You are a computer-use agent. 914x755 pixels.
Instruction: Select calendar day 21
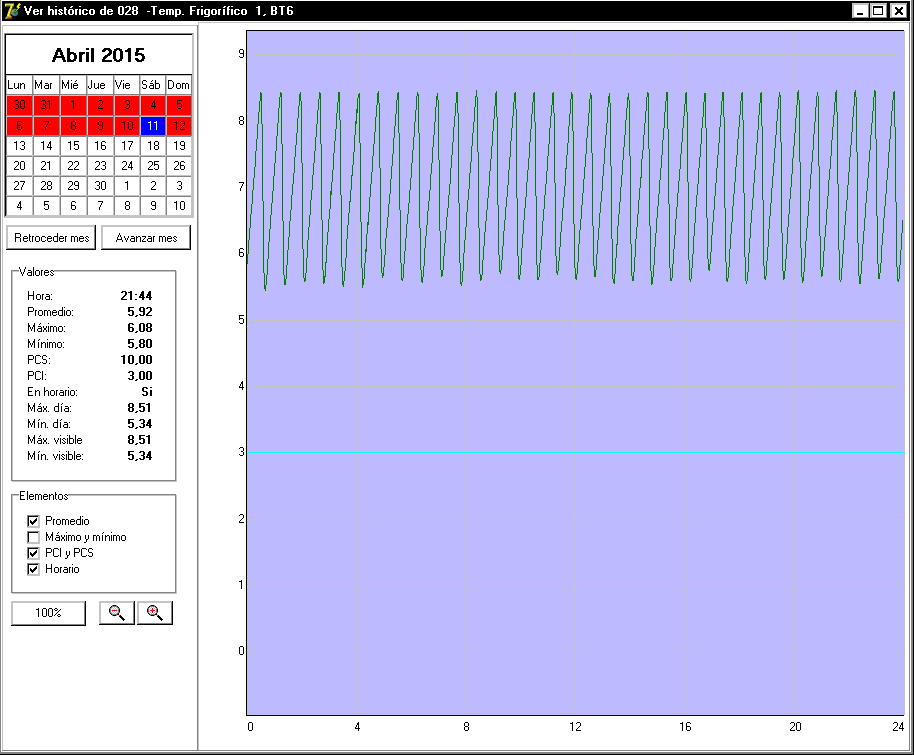pyautogui.click(x=46, y=166)
